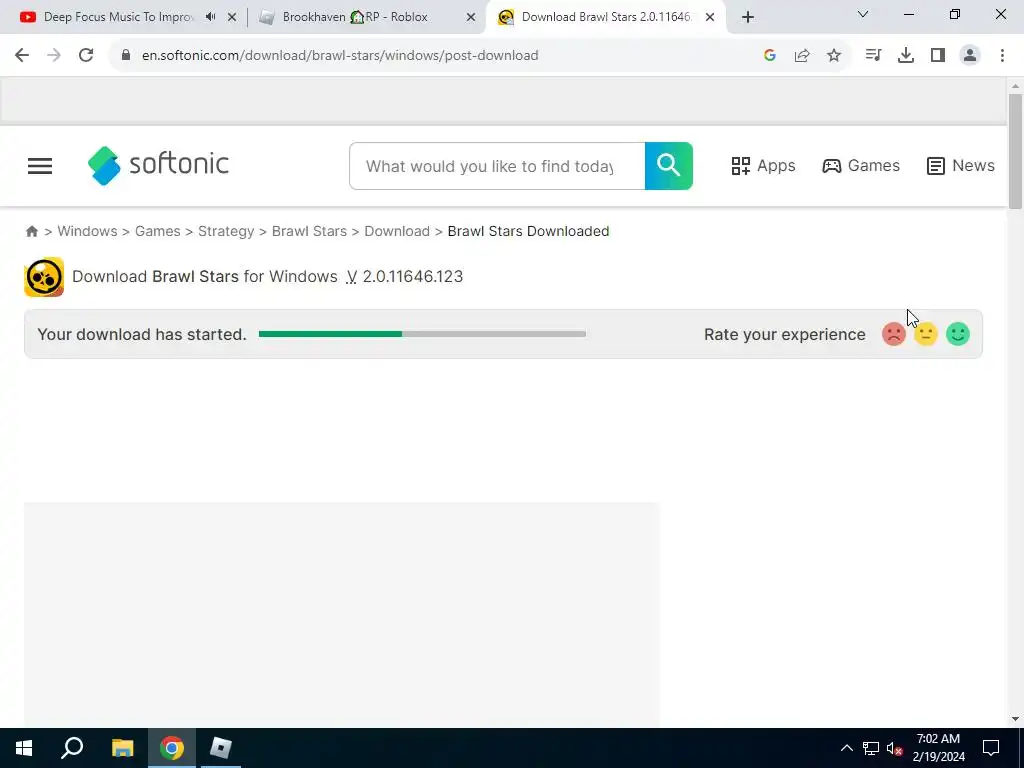Open the Chrome profile avatar
Image resolution: width=1024 pixels, height=768 pixels.
point(970,56)
